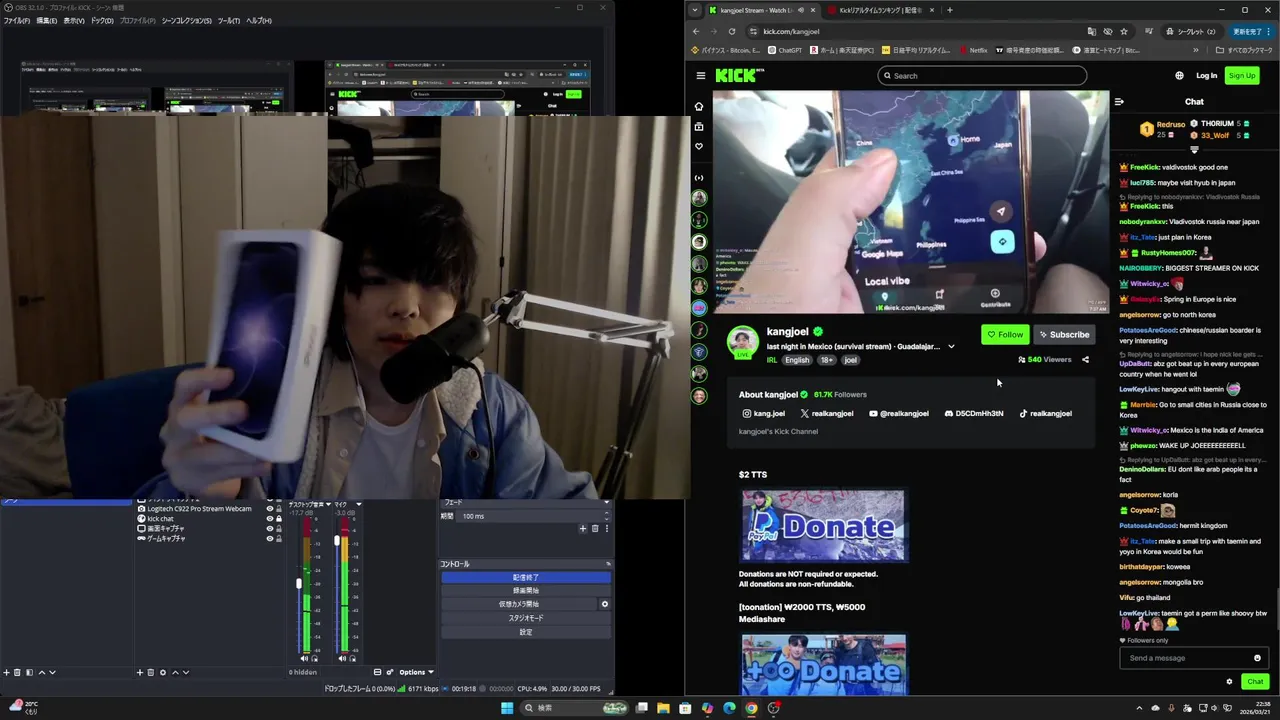Toggle lock on ゲームキャプチャ source

279,538
